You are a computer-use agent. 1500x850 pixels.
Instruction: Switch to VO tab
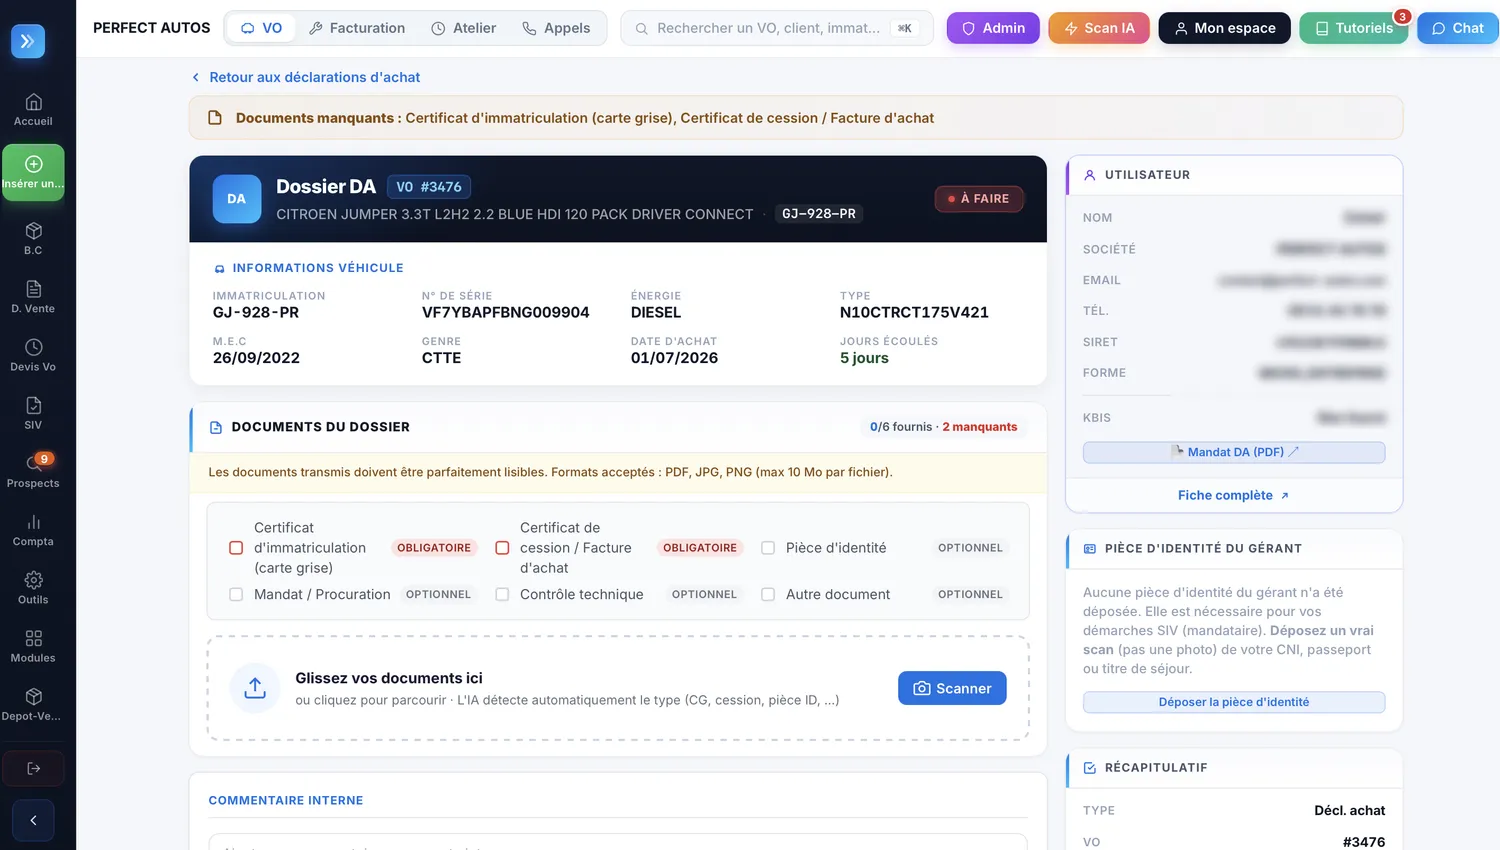[261, 28]
